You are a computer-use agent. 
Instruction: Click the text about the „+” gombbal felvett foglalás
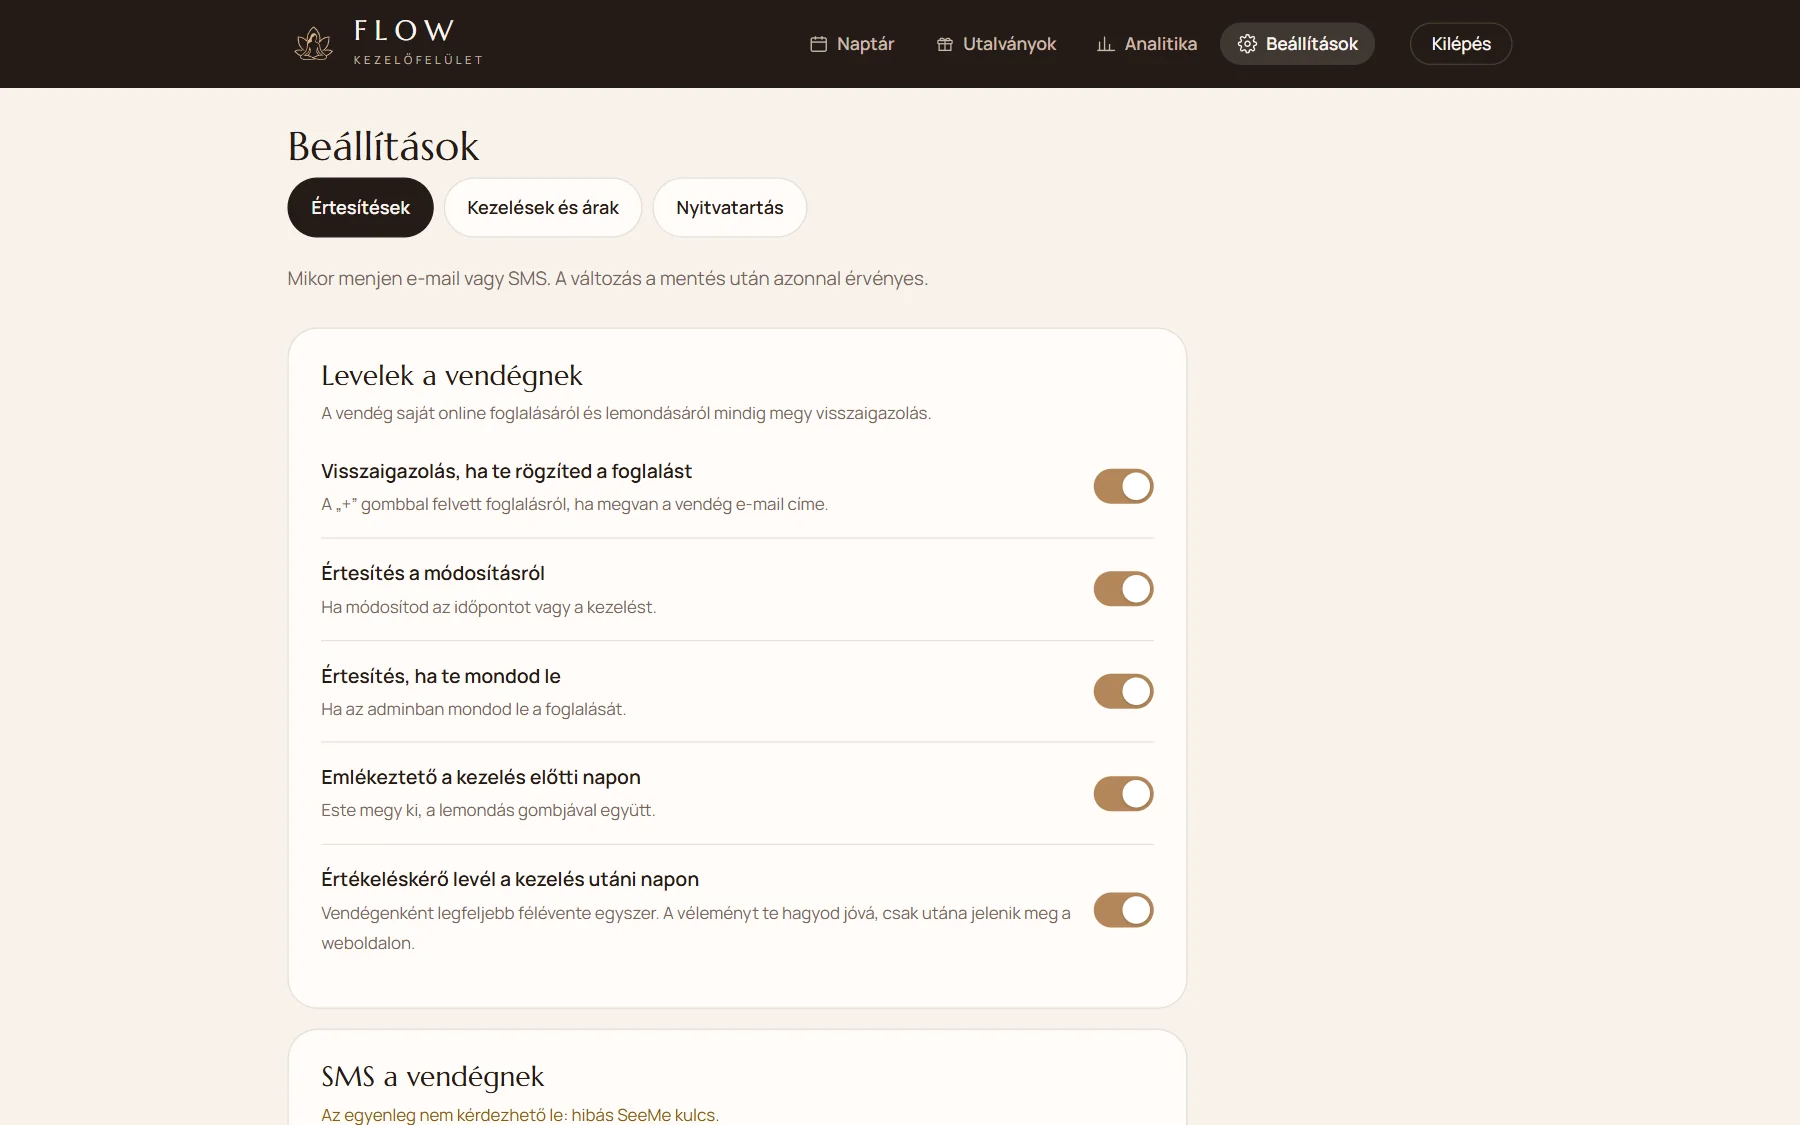point(575,505)
